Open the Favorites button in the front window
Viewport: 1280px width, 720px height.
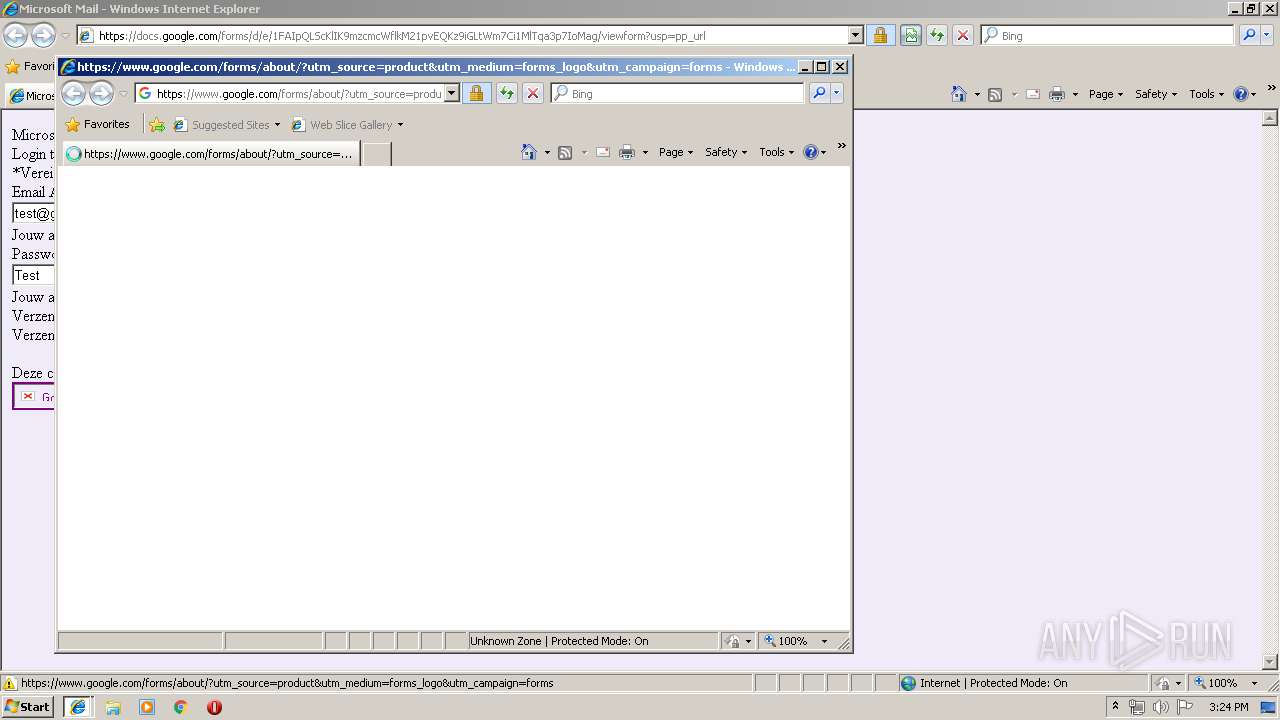[98, 125]
